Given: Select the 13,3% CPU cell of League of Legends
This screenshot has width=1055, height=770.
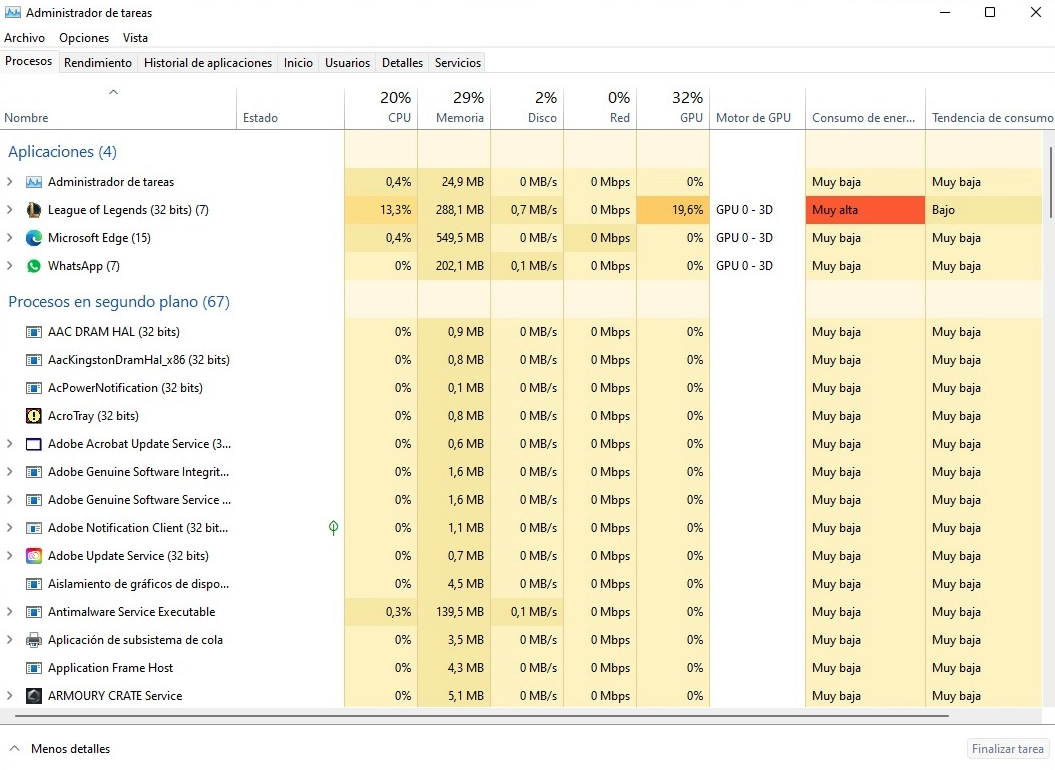Looking at the screenshot, I should click(381, 210).
